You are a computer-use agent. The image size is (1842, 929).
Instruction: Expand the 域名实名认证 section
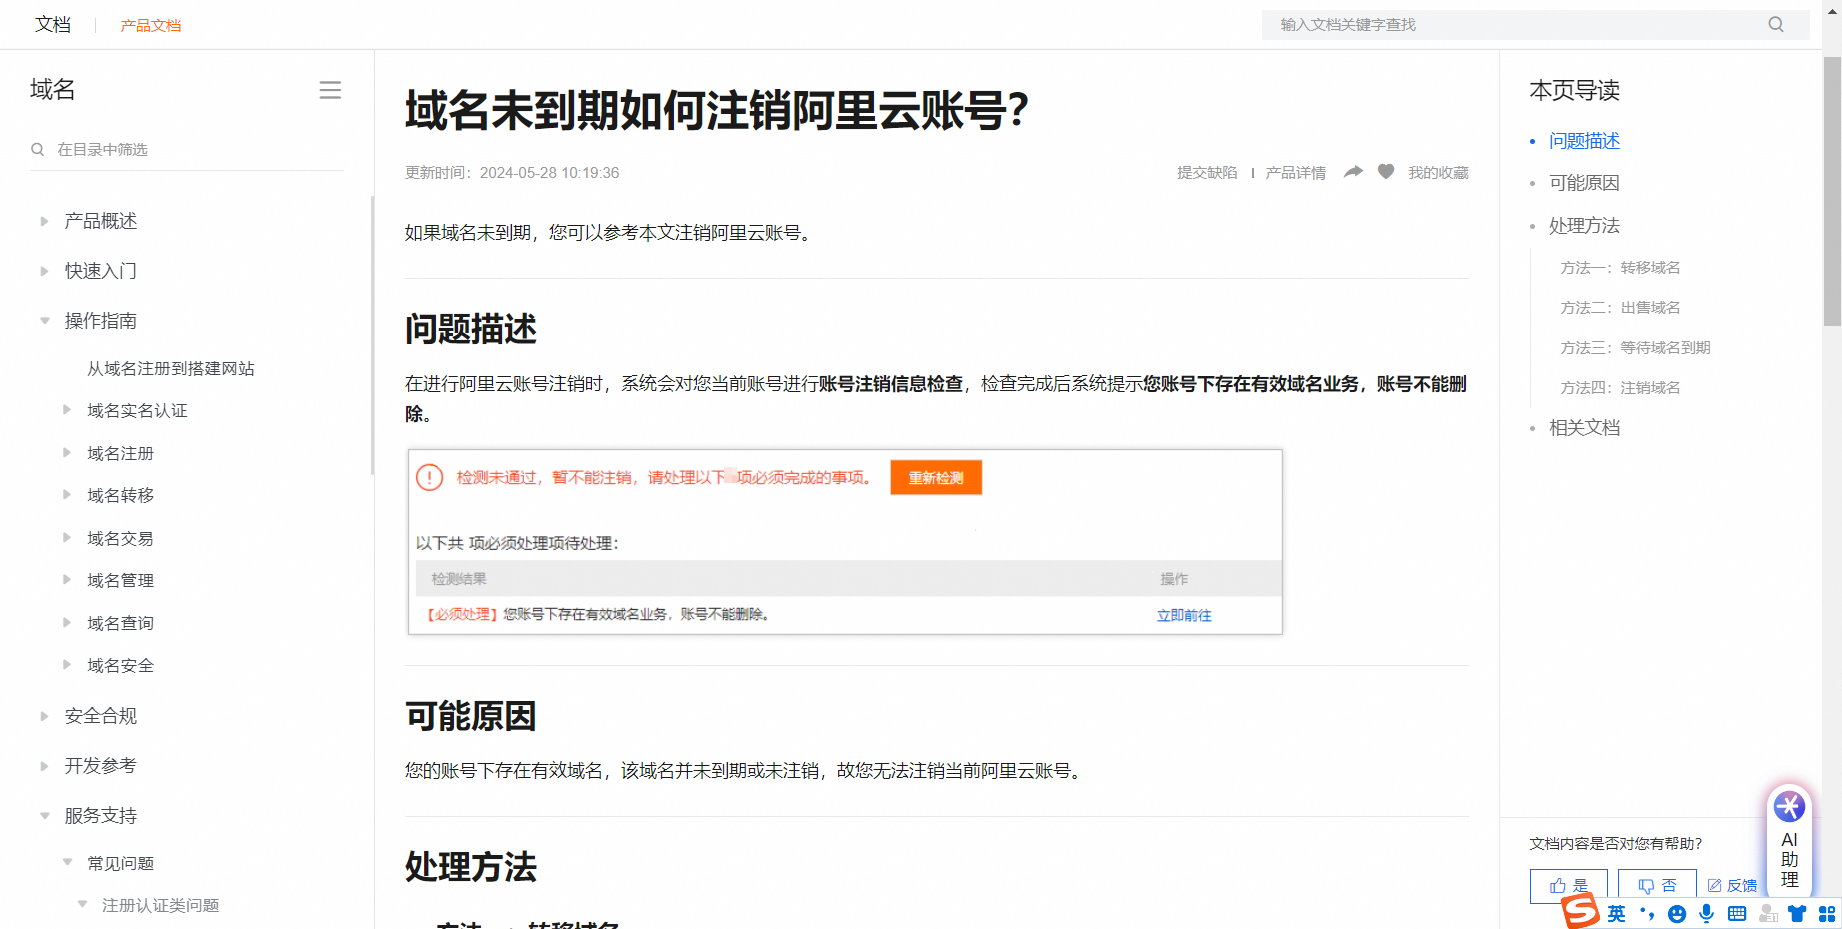coord(67,410)
